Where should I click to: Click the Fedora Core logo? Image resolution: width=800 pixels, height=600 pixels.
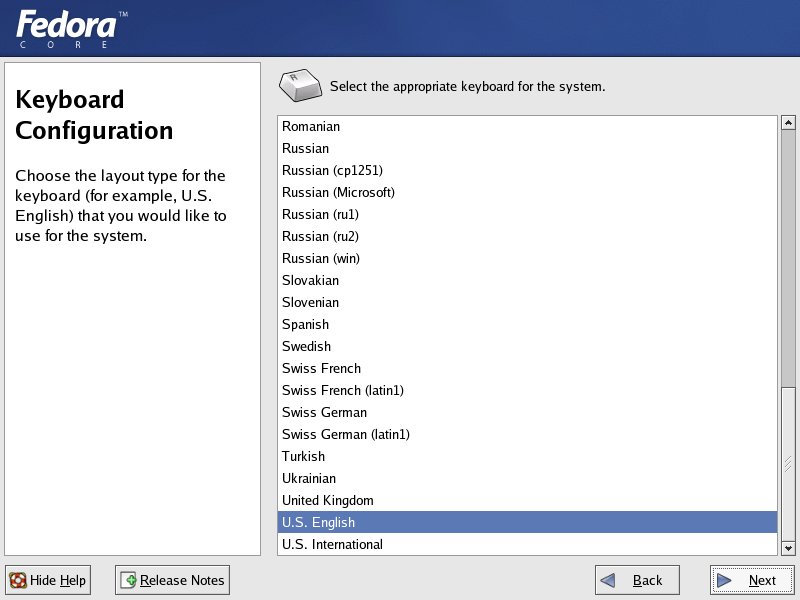pyautogui.click(x=72, y=29)
